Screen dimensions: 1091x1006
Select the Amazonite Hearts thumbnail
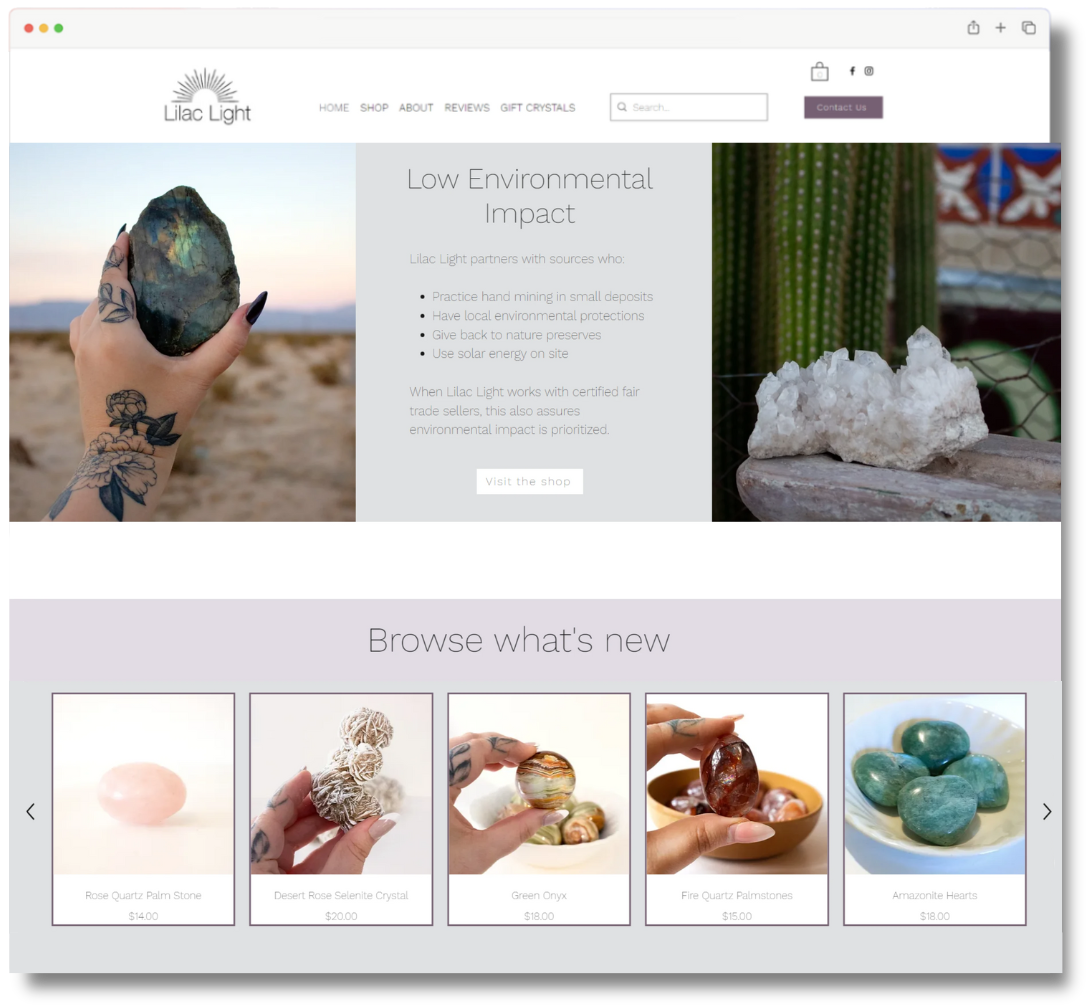tap(934, 808)
